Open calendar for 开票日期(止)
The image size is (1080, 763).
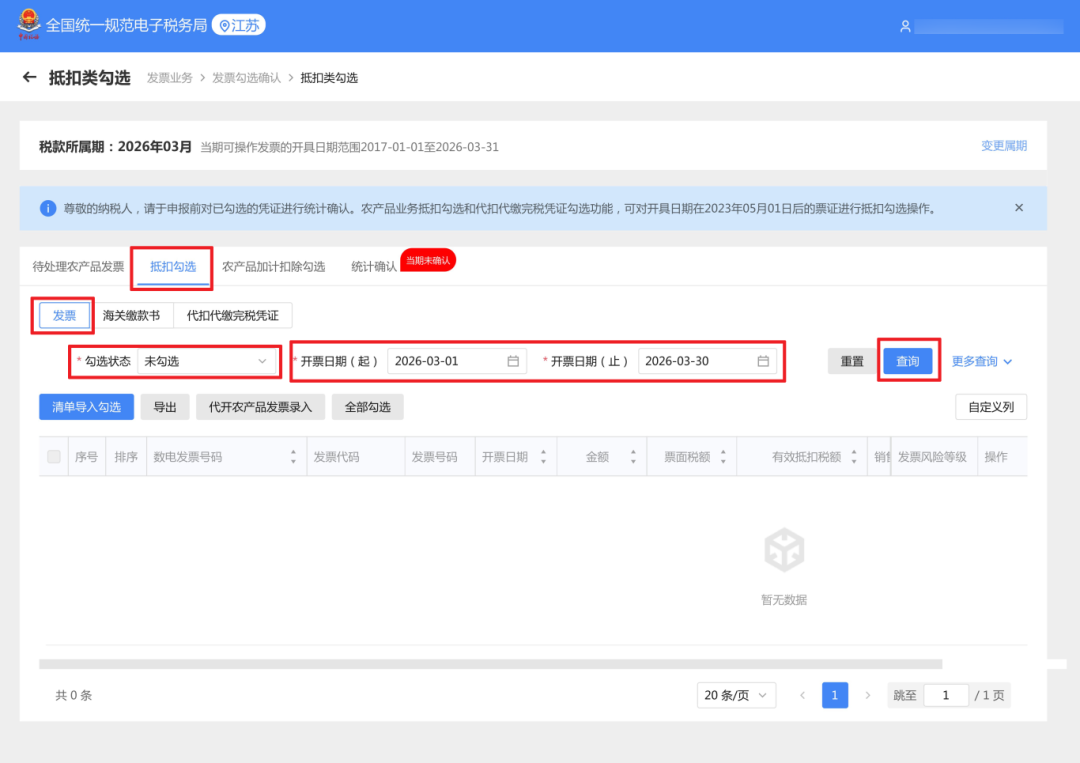(x=763, y=361)
